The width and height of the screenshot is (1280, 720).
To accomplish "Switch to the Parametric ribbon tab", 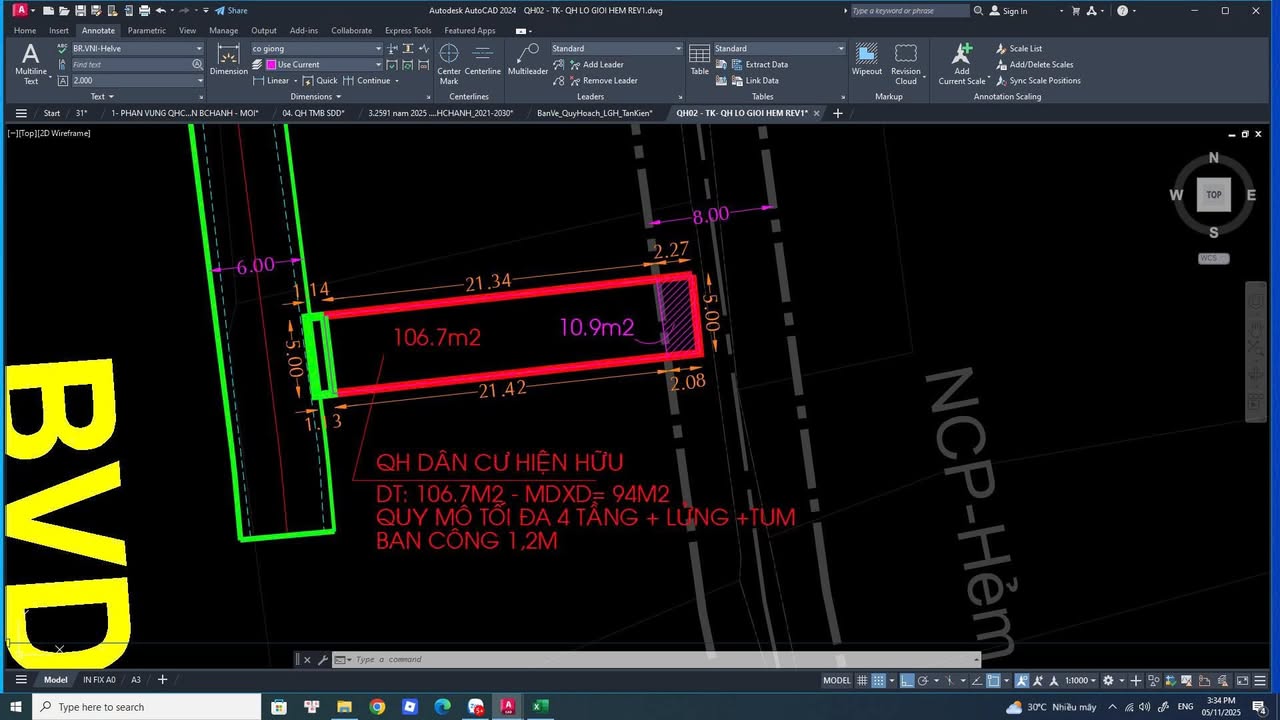I will 146,30.
